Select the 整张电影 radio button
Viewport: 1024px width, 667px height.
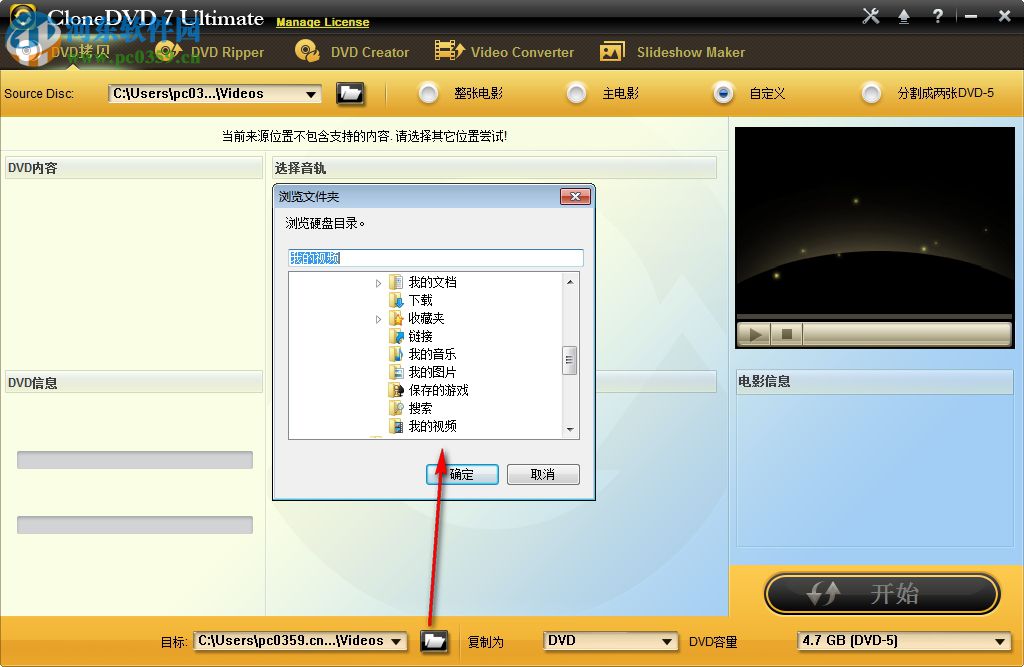coord(428,93)
